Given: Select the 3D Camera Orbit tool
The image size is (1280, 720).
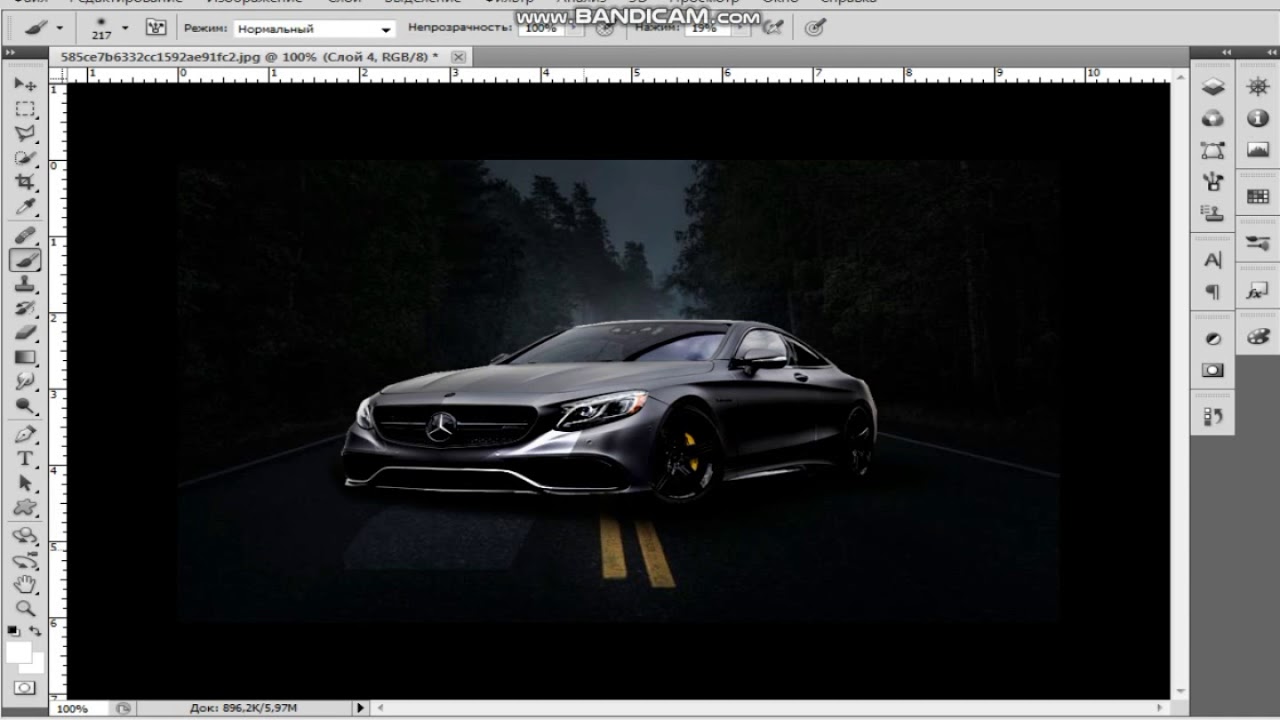Looking at the screenshot, I should (x=25, y=560).
